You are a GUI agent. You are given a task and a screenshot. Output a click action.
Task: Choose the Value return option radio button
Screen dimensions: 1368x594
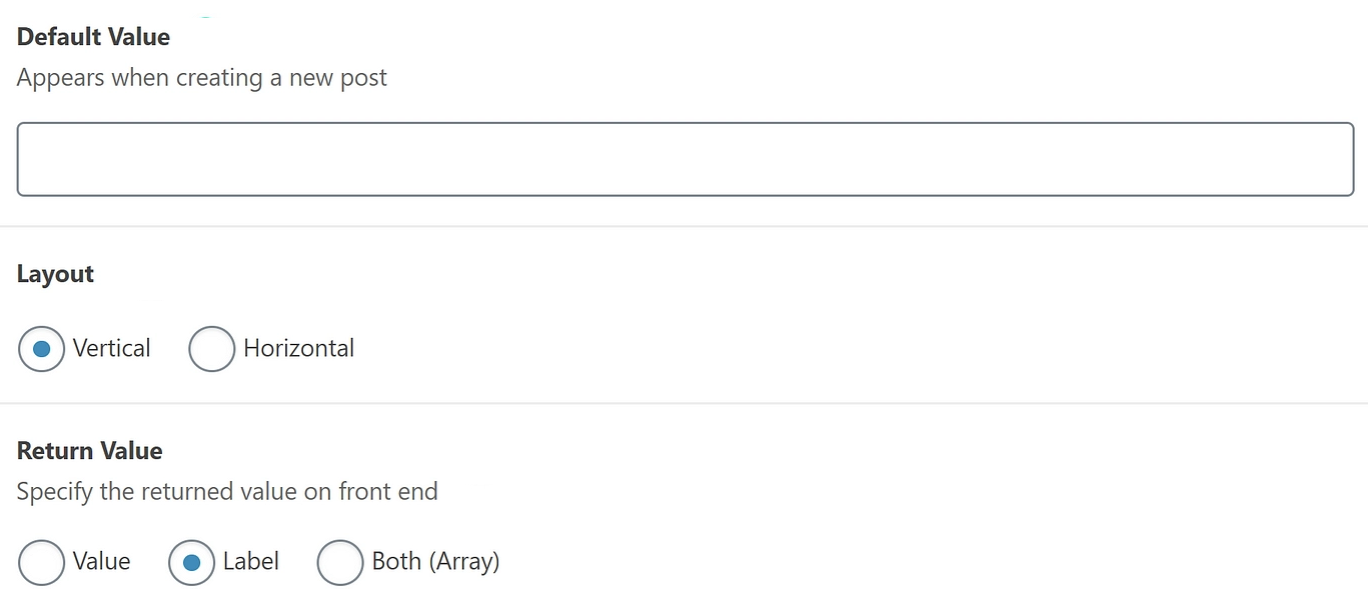point(42,562)
